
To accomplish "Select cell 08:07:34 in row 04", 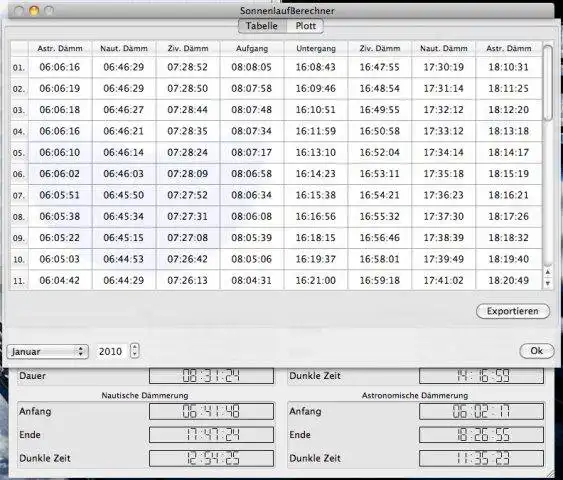I will [x=252, y=131].
